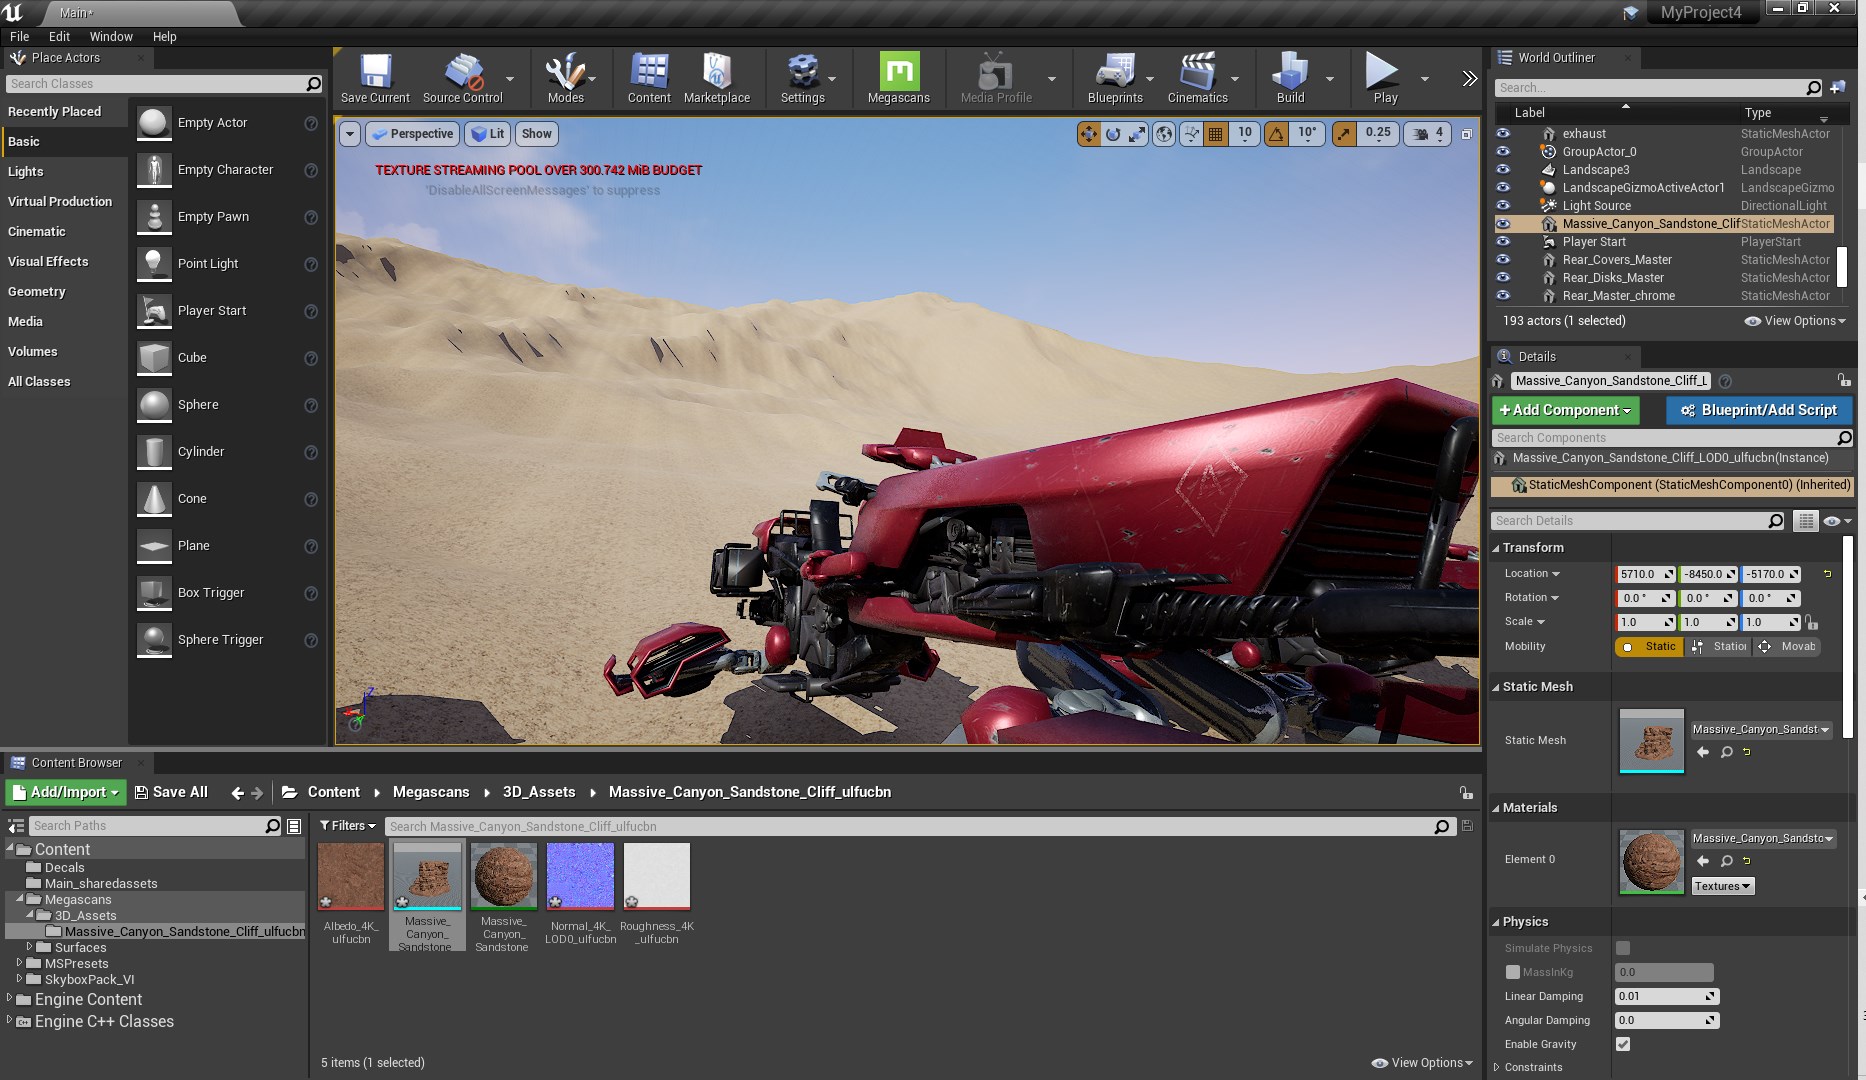Viewport: 1866px width, 1080px height.
Task: Toggle visibility of the exhaust actor
Action: pos(1503,133)
